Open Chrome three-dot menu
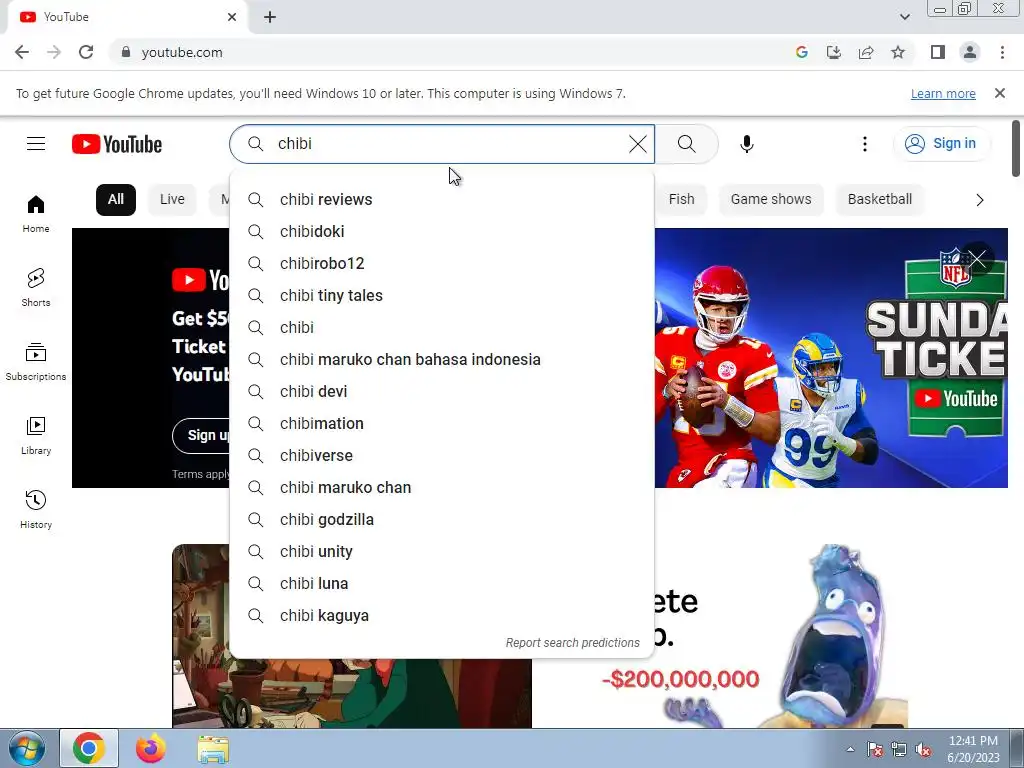This screenshot has height=768, width=1024. (1002, 52)
